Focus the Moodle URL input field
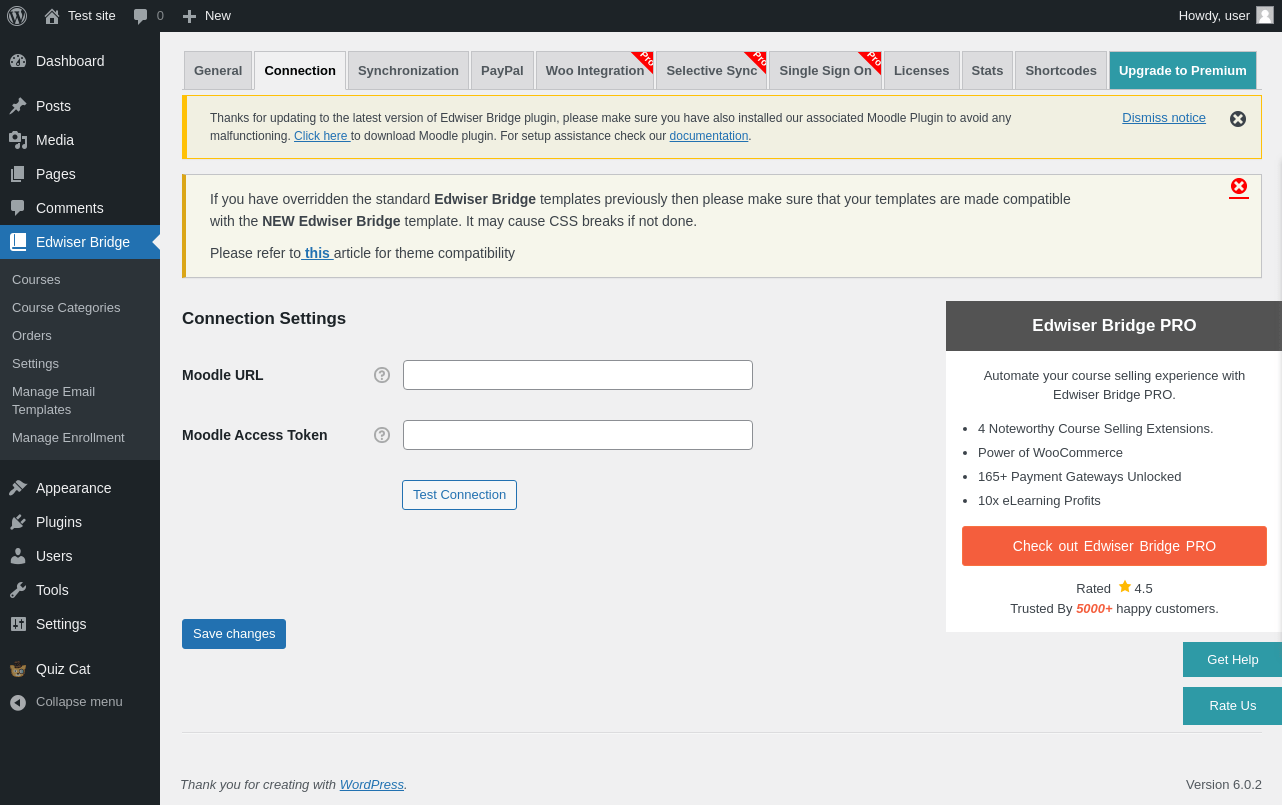Screen dimensions: 1282x805 tap(578, 375)
